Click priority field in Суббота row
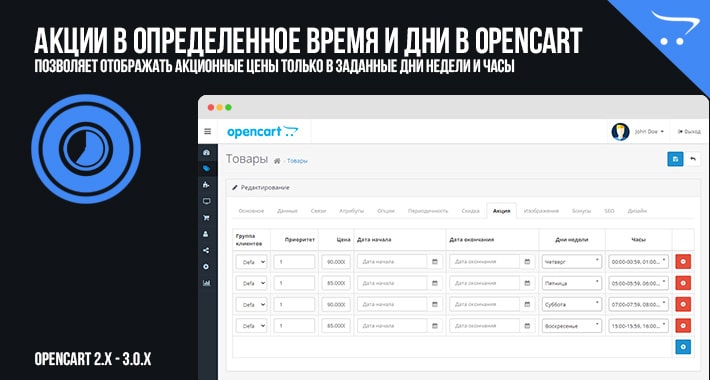Viewport: 710px width, 380px height. (294, 304)
